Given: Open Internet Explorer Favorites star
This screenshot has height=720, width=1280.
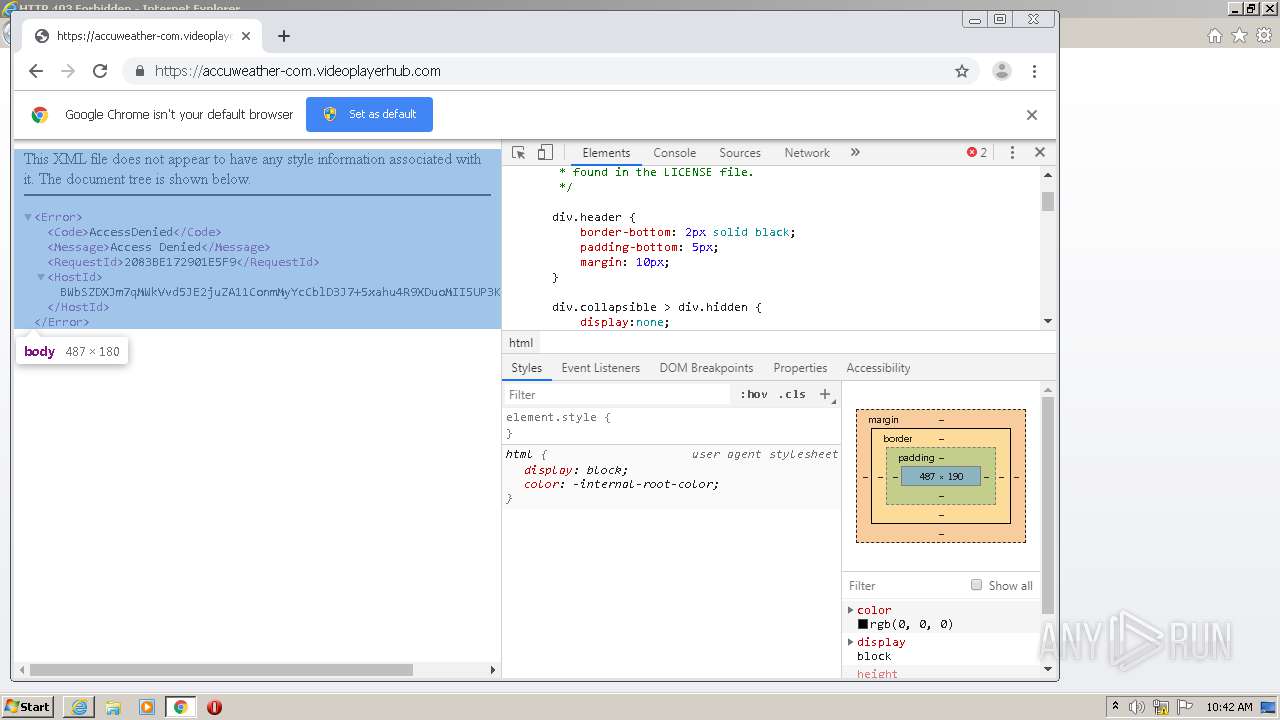Looking at the screenshot, I should (x=1239, y=36).
